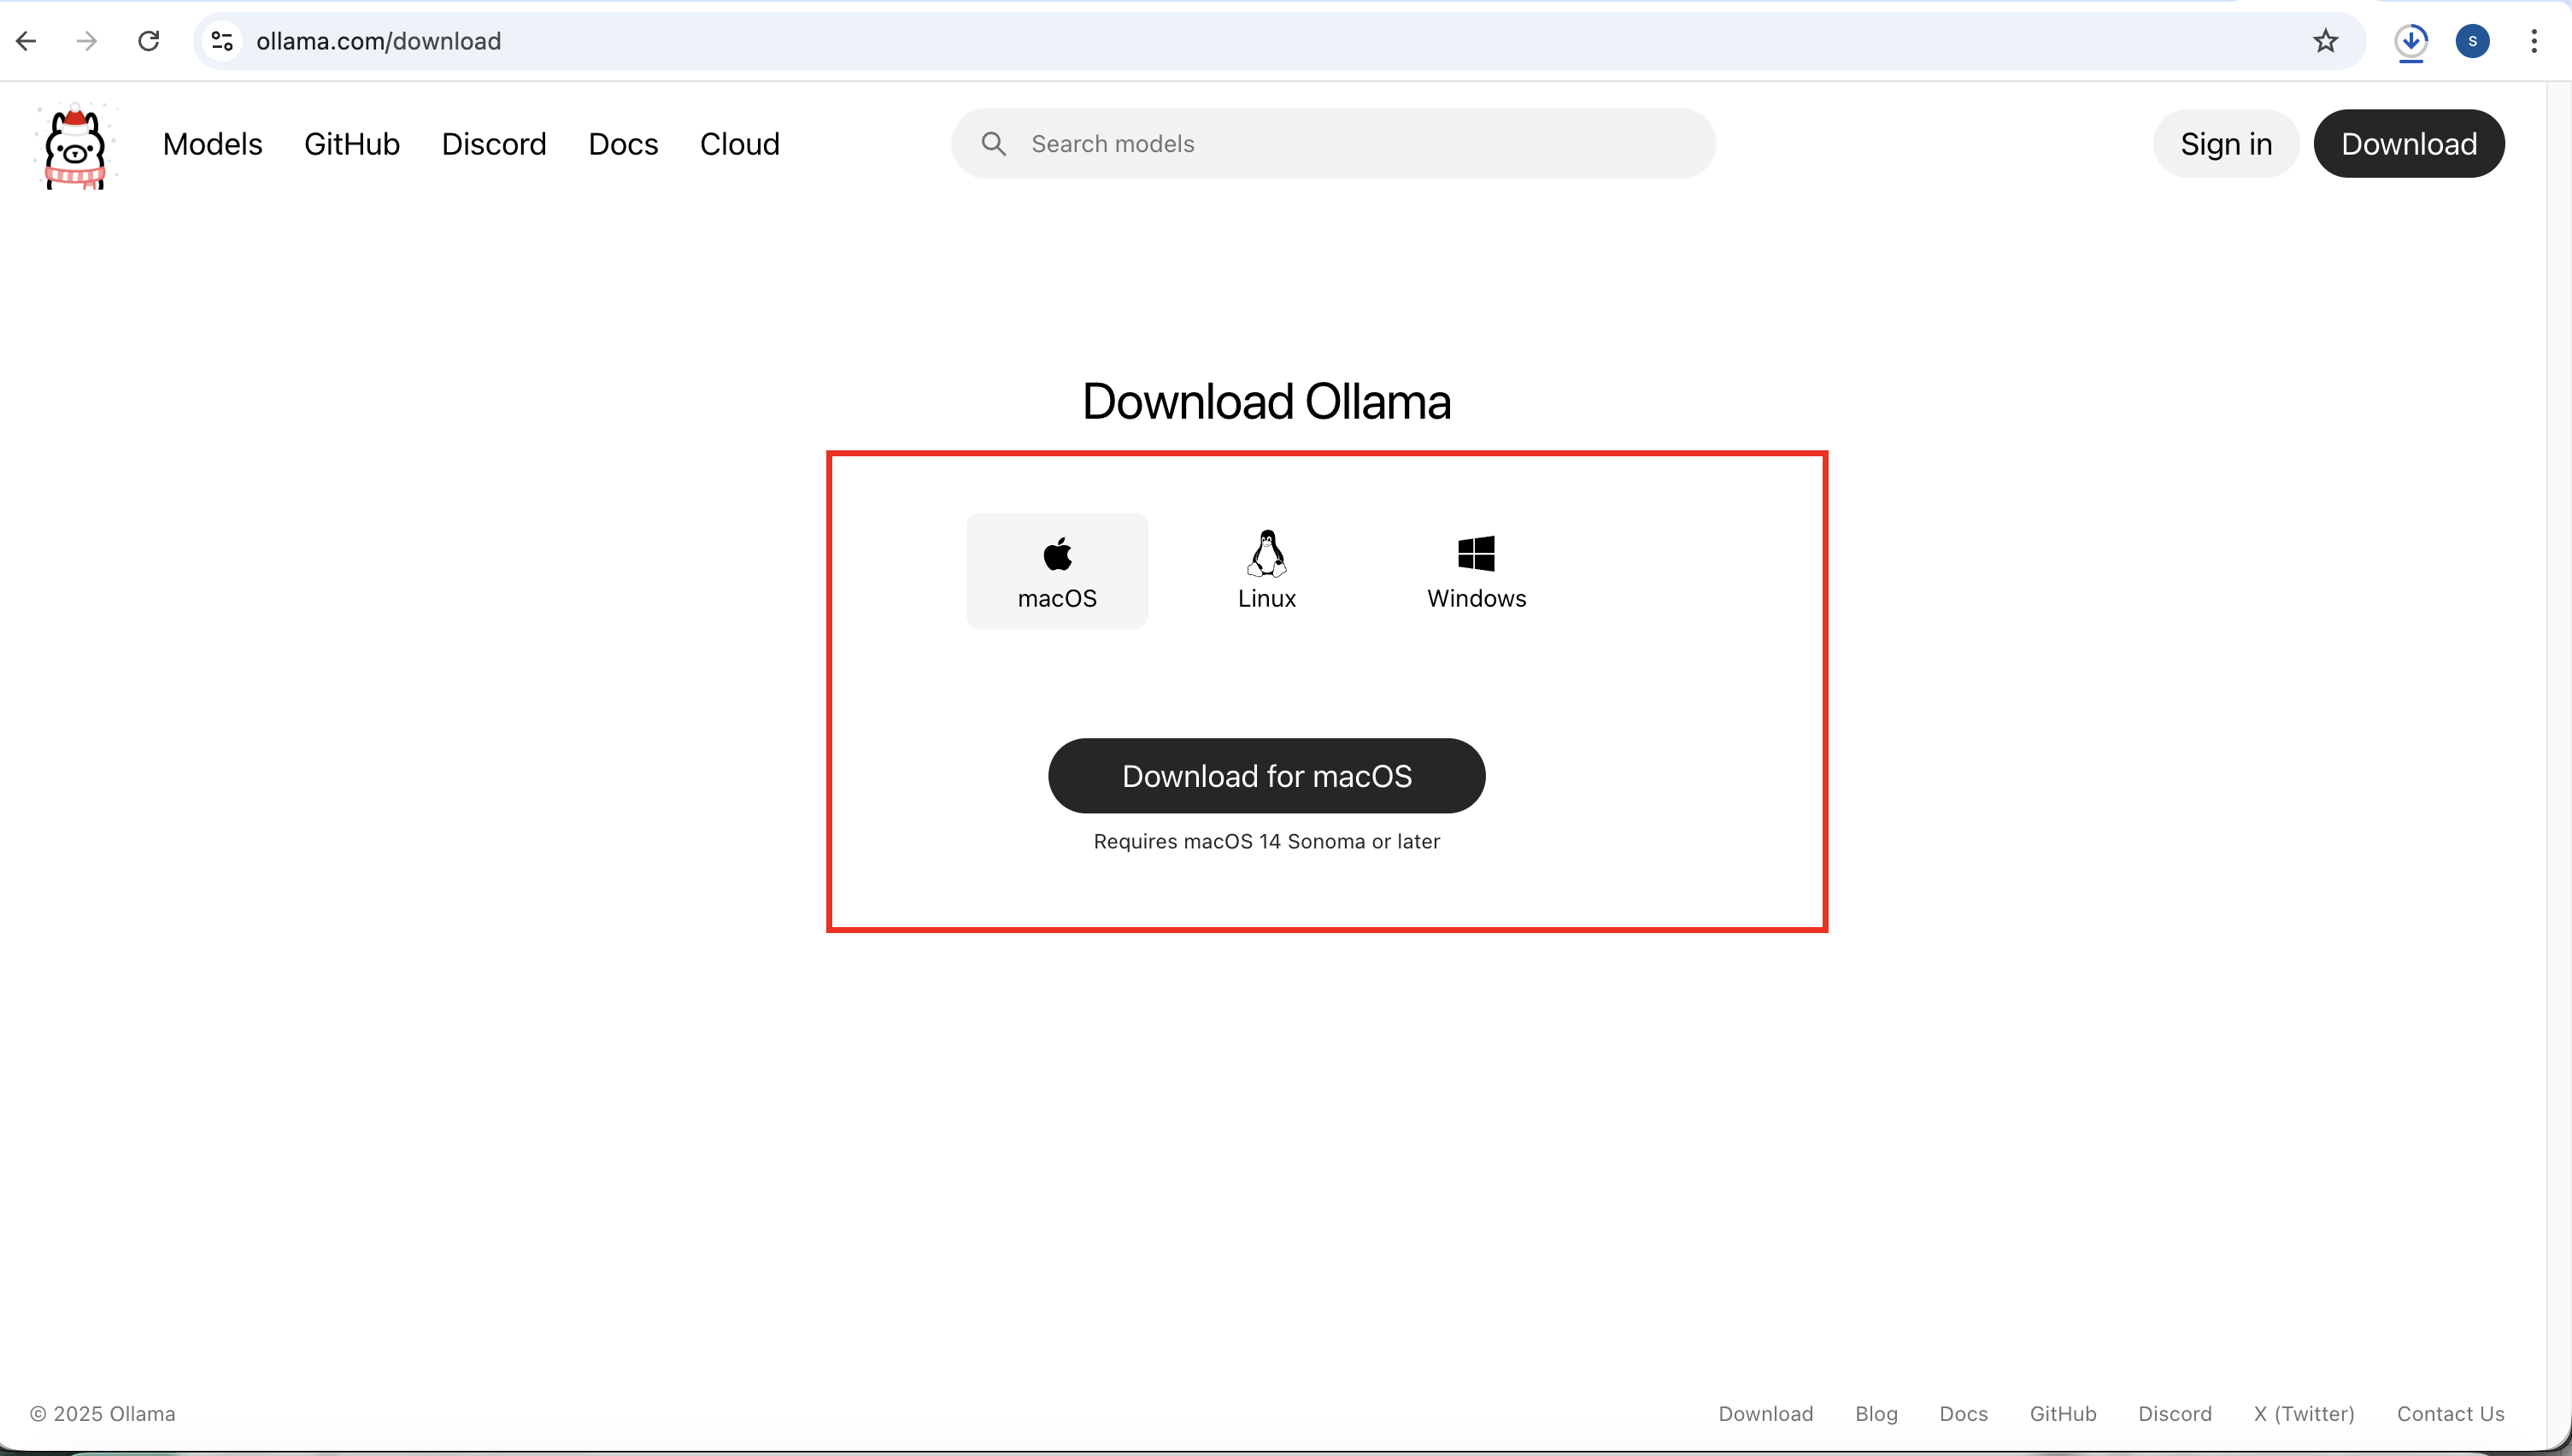Viewport: 2572px width, 1456px height.
Task: Open Chrome downloads icon
Action: pos(2411,41)
